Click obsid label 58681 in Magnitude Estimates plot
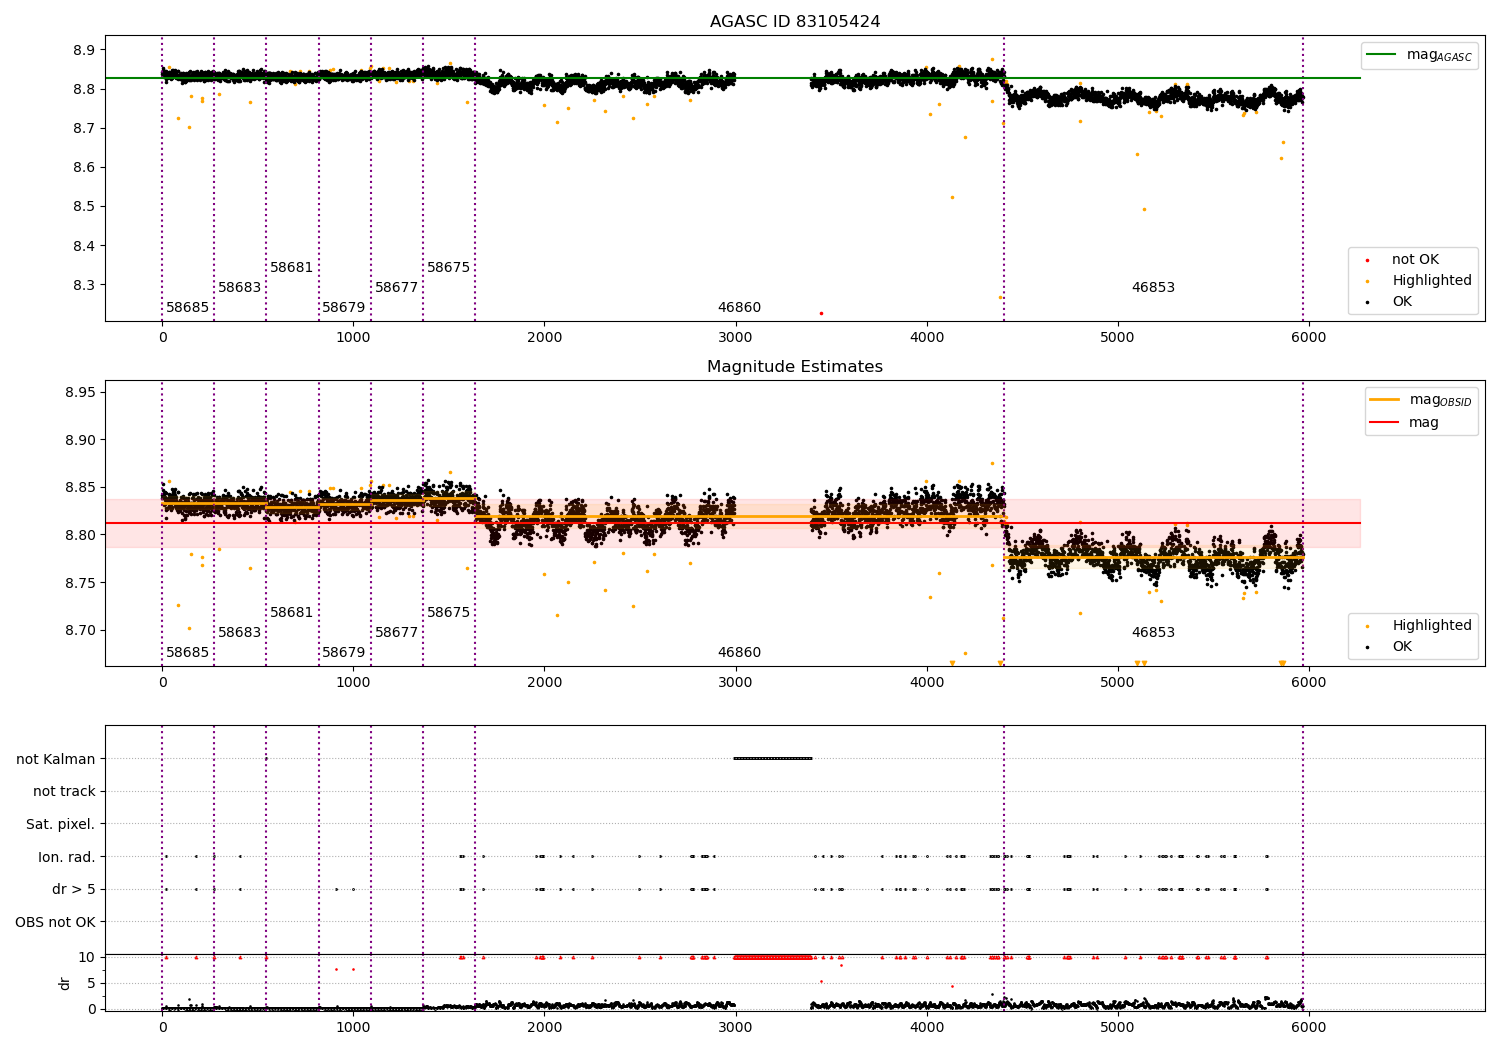This screenshot has height=1050, width=1500. 292,613
